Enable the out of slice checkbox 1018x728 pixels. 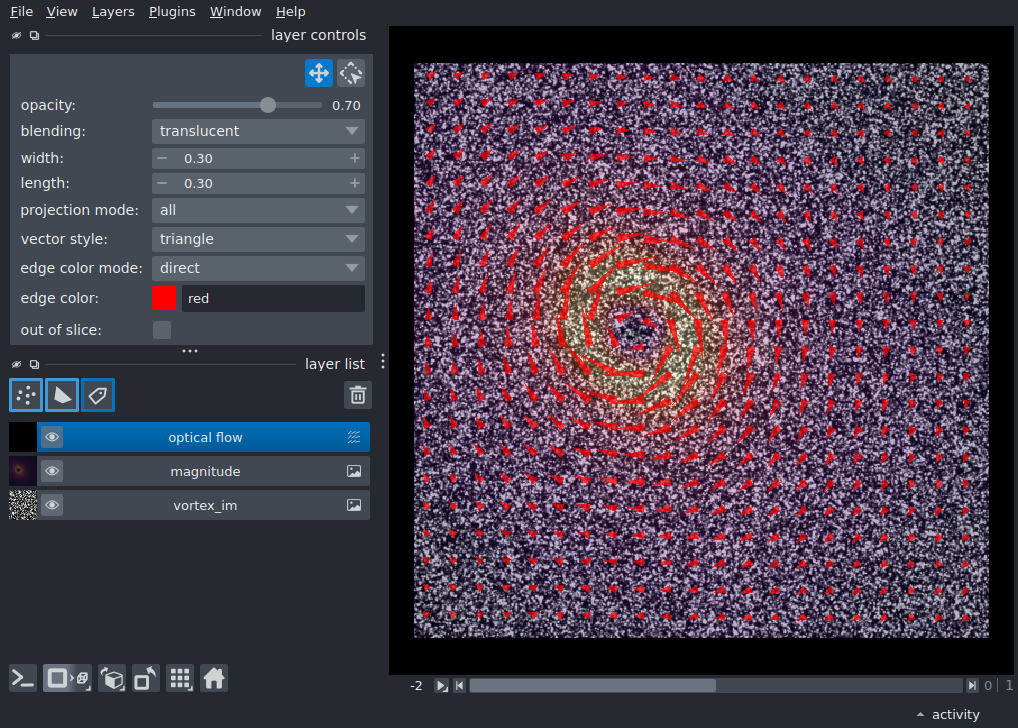pos(162,330)
